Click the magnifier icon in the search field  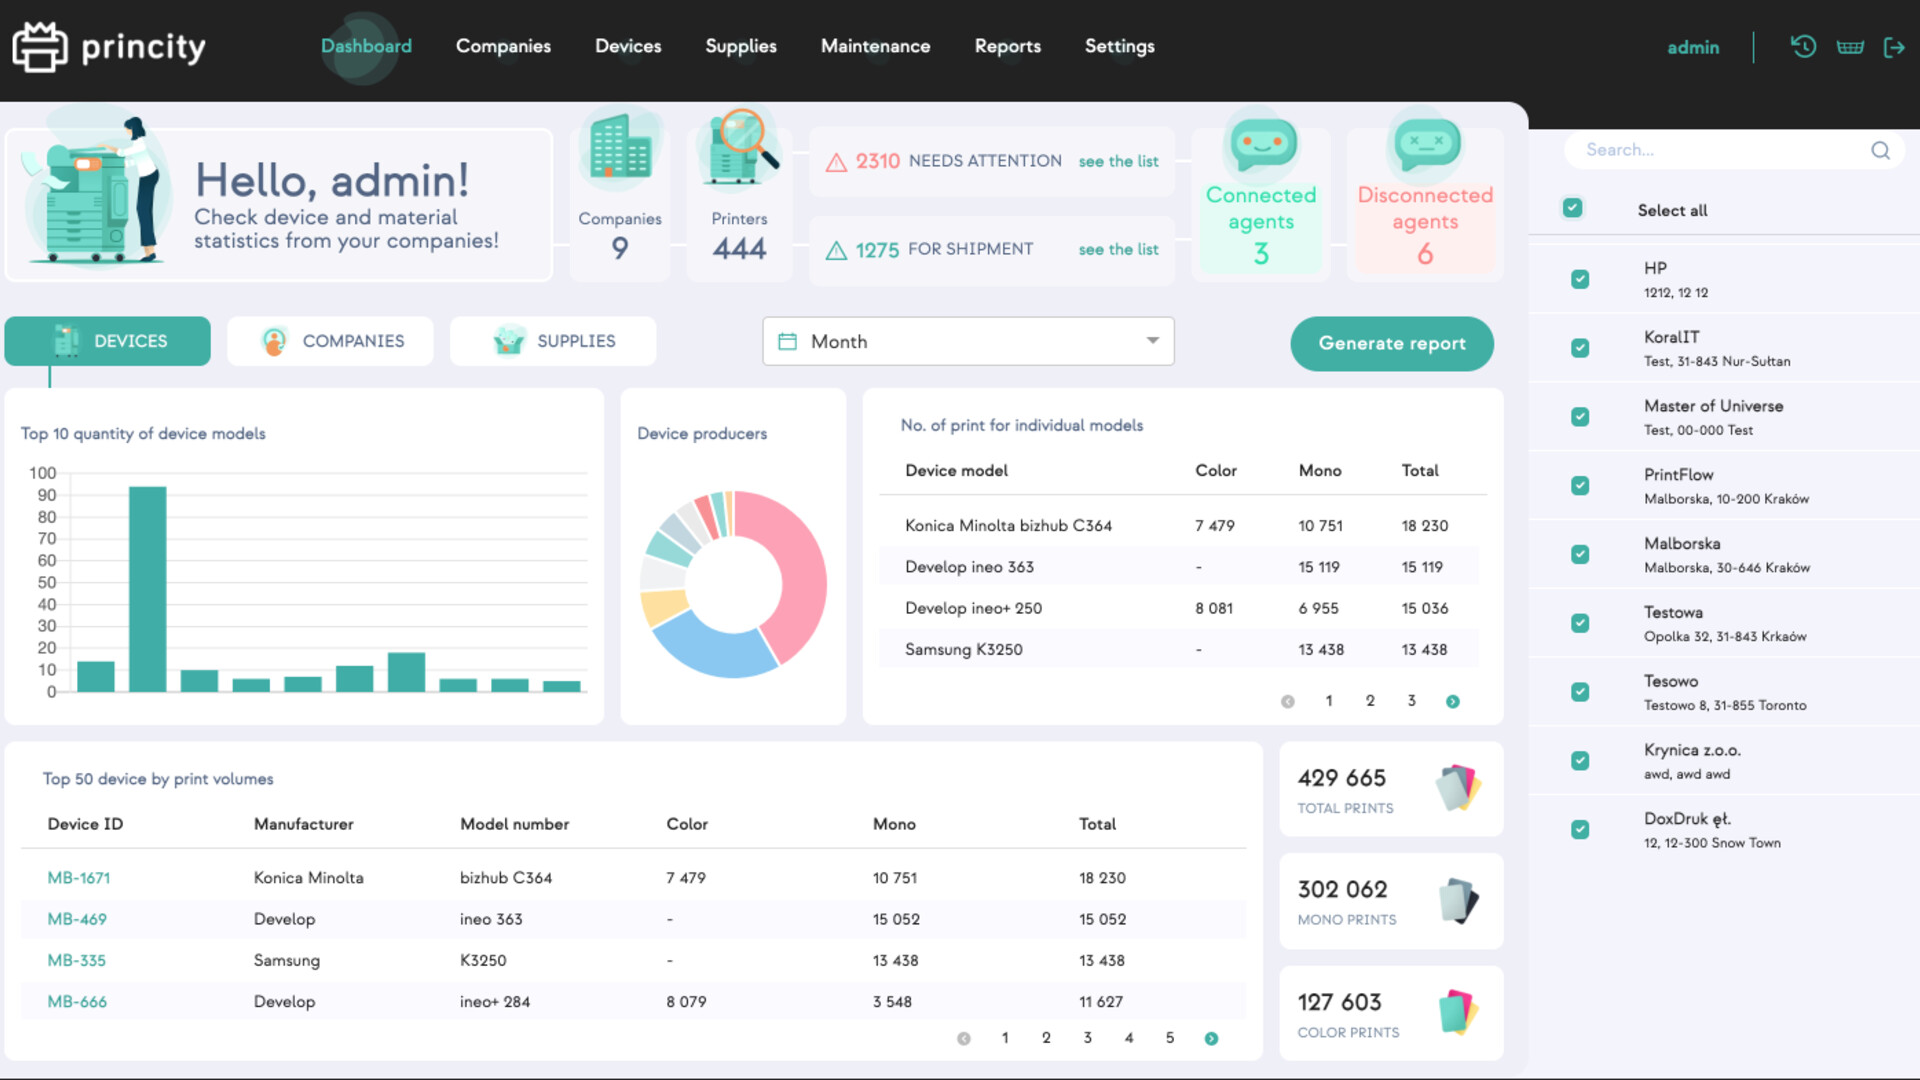point(1880,149)
